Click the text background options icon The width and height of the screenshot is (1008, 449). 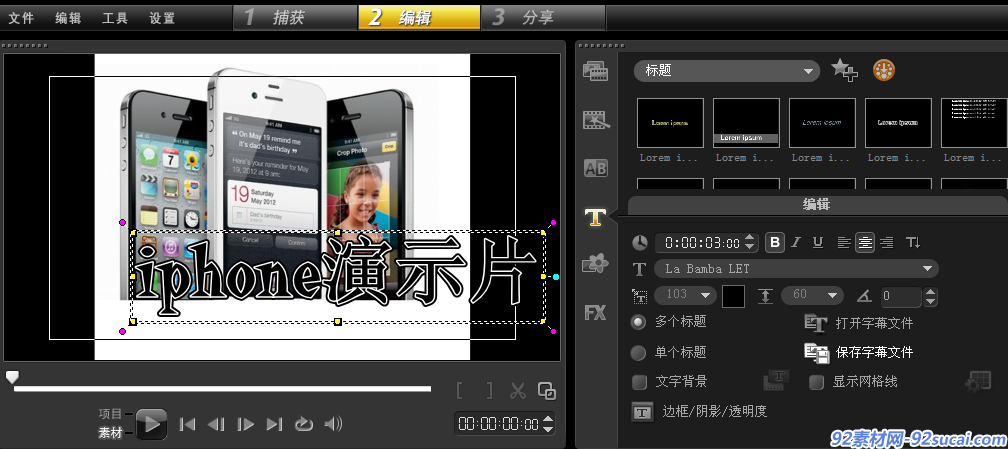[776, 380]
